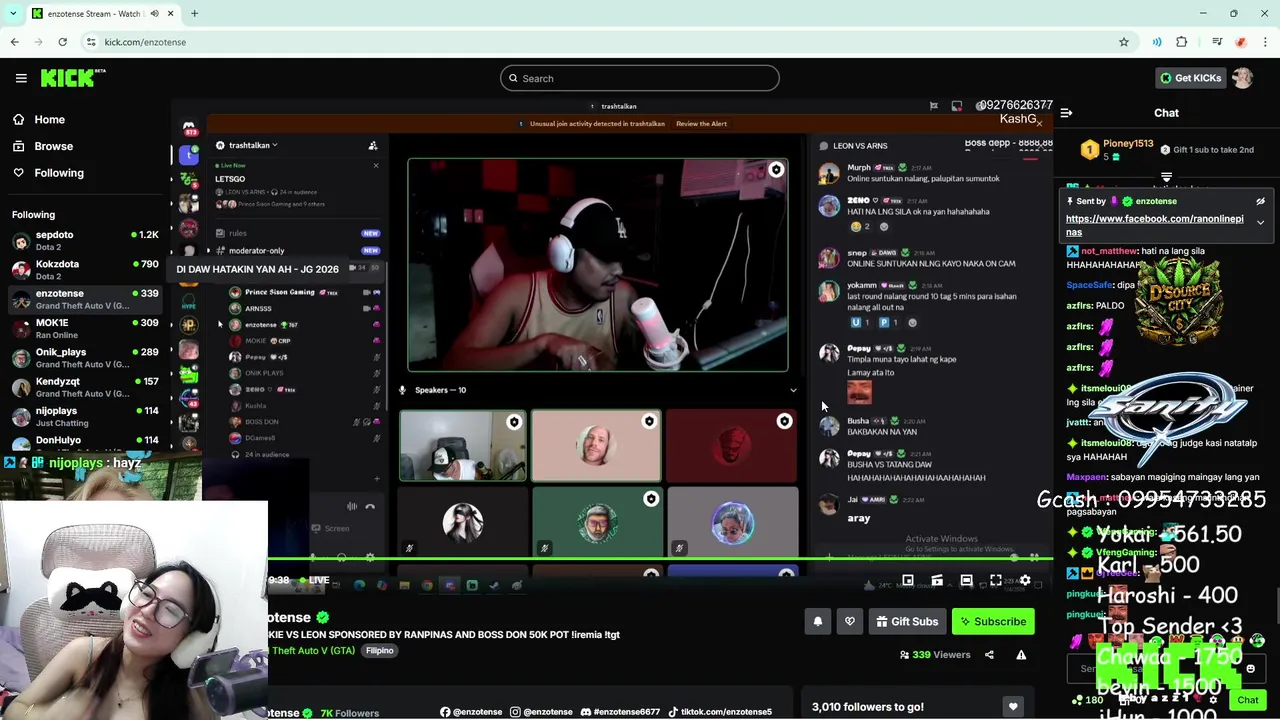Open a new browser tab
1280x720 pixels.
coord(195,14)
